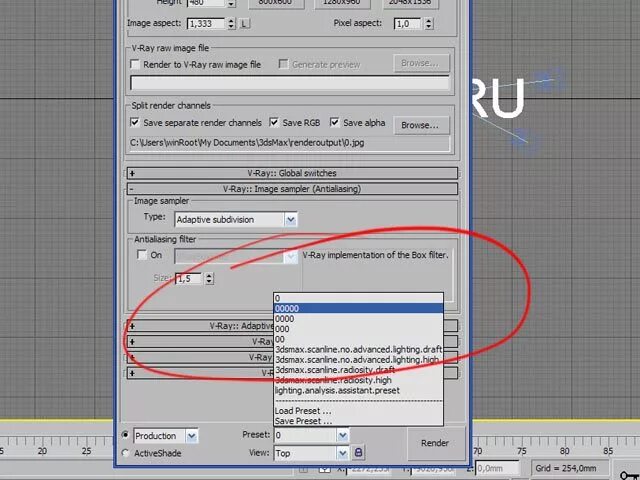
Task: Choose preset 000 in the list
Action: point(358,329)
